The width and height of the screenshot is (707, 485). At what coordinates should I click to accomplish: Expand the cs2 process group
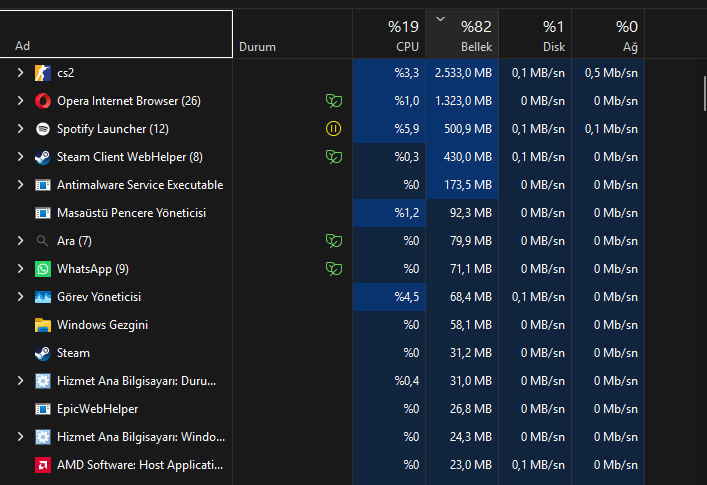click(20, 73)
